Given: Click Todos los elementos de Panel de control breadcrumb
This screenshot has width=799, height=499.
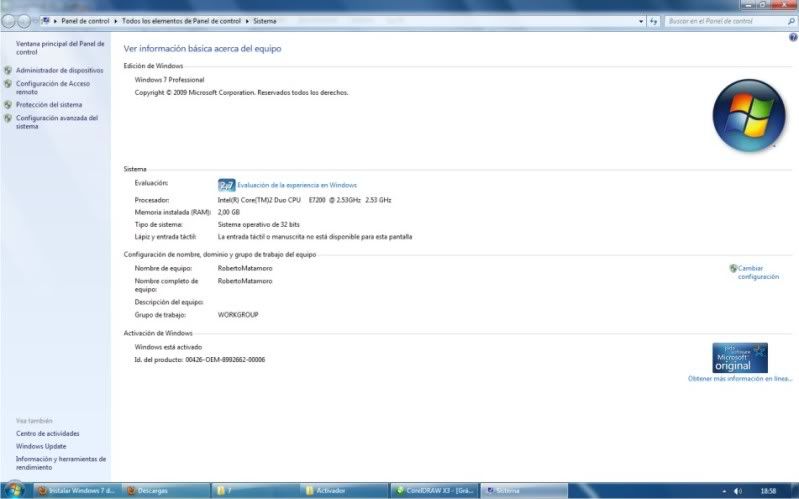Looking at the screenshot, I should pyautogui.click(x=181, y=21).
